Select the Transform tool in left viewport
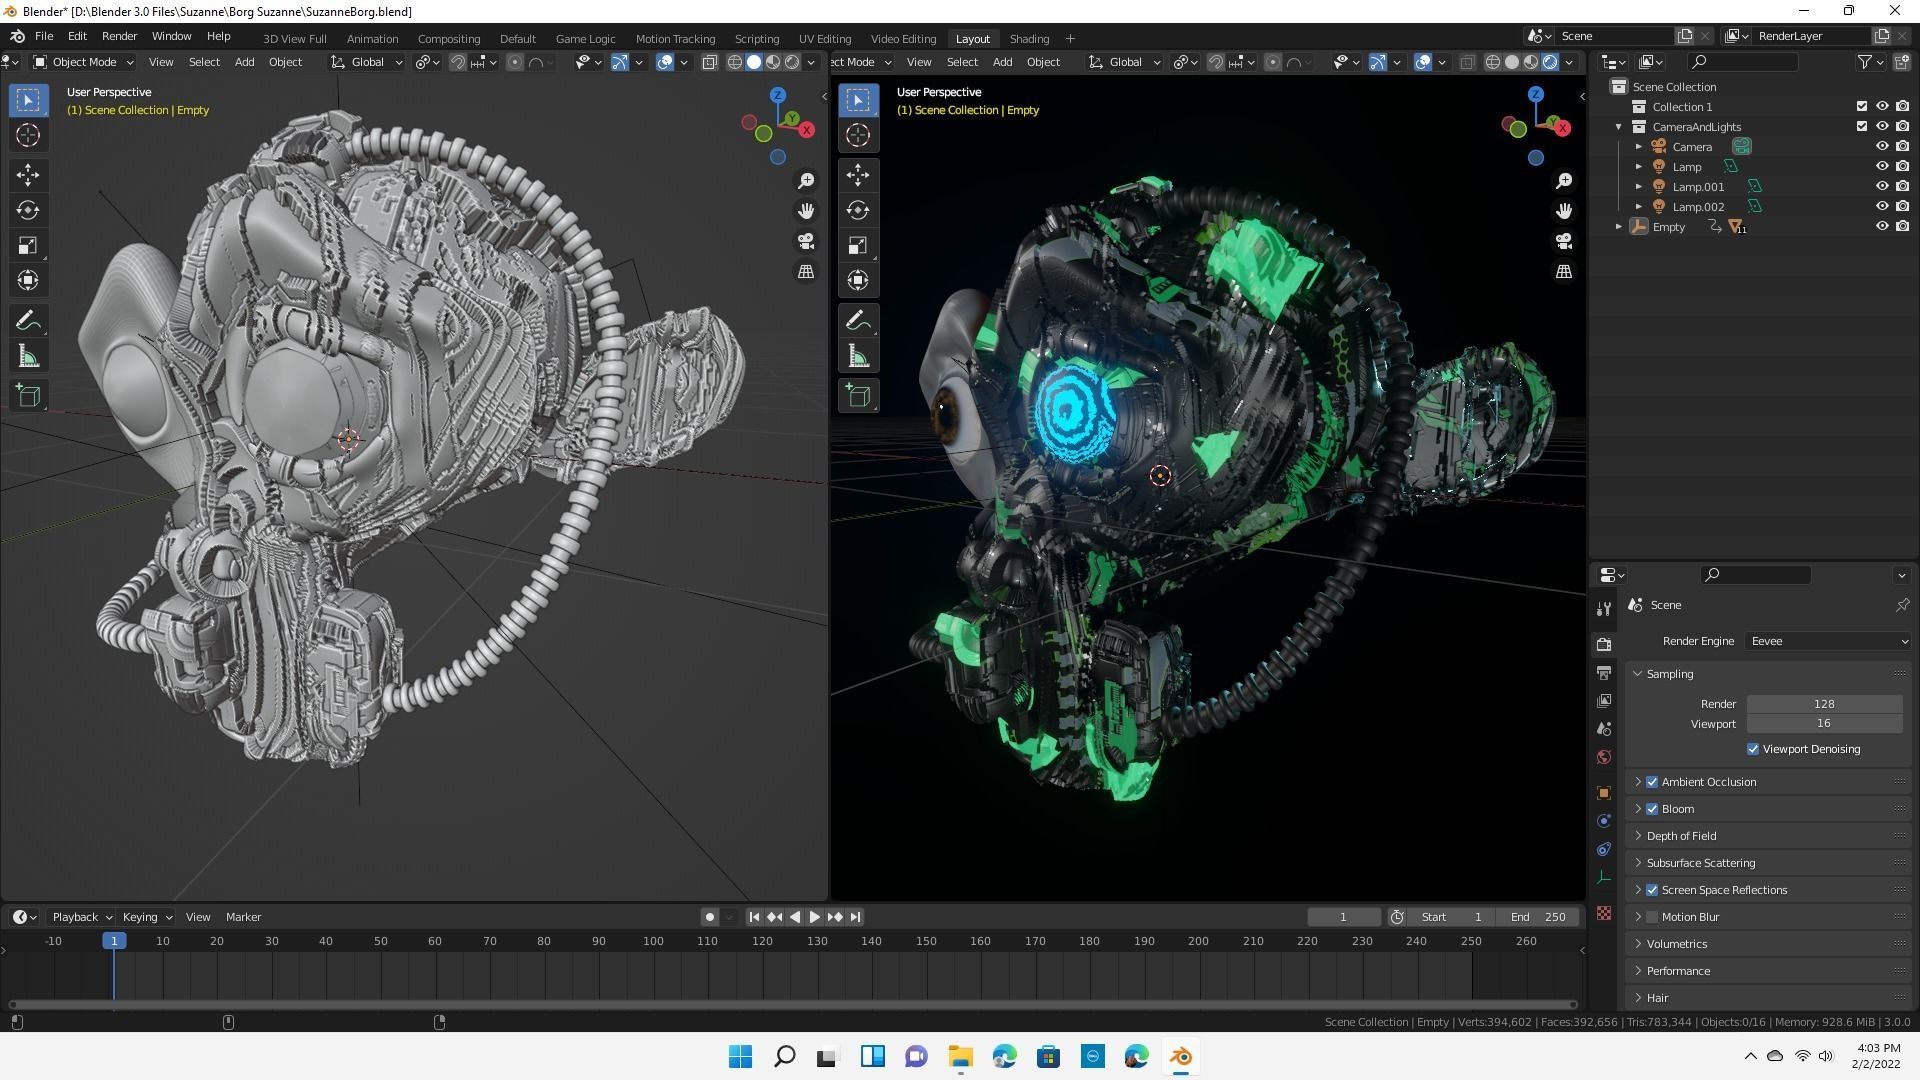1920x1080 pixels. [x=28, y=280]
